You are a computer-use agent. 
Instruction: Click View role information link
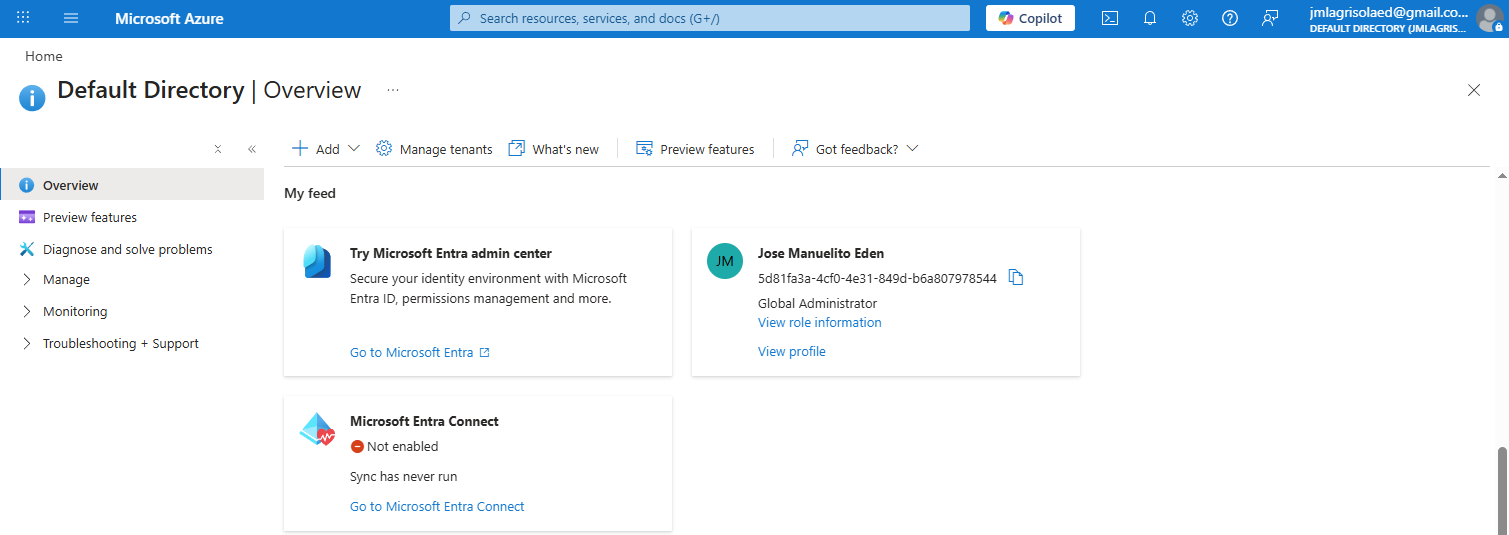[819, 323]
